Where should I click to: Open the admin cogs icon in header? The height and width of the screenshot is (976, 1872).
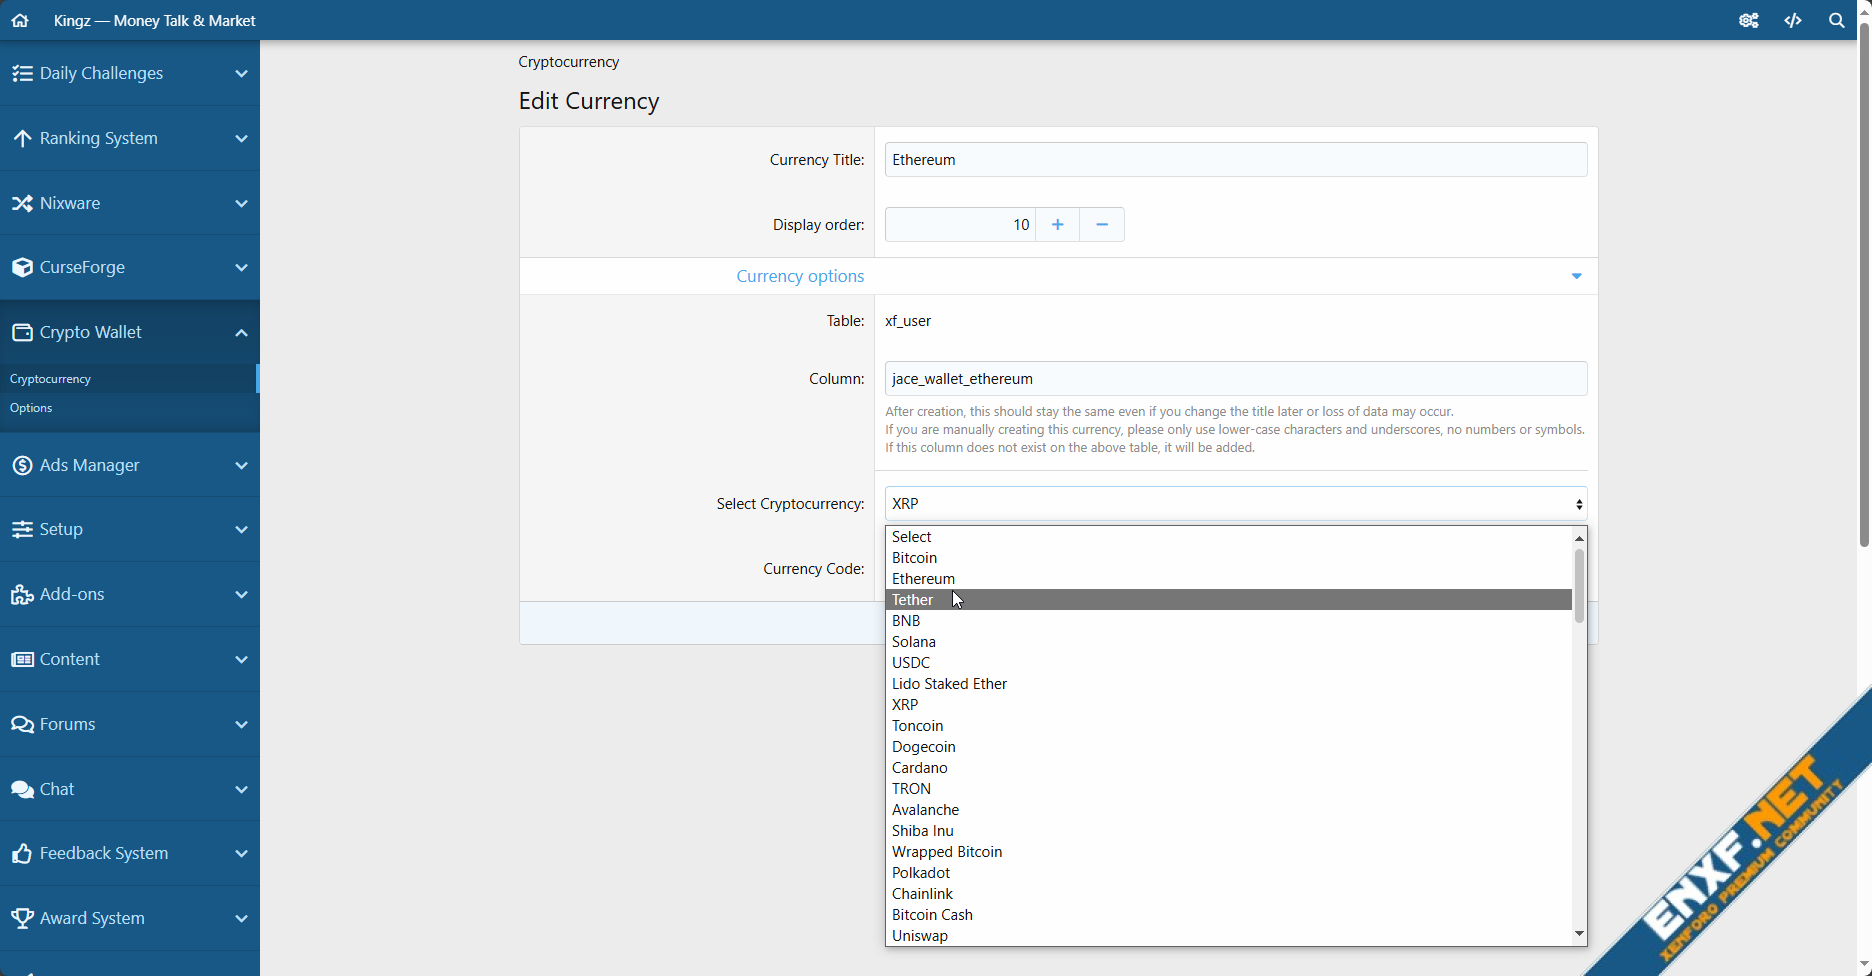[x=1748, y=20]
